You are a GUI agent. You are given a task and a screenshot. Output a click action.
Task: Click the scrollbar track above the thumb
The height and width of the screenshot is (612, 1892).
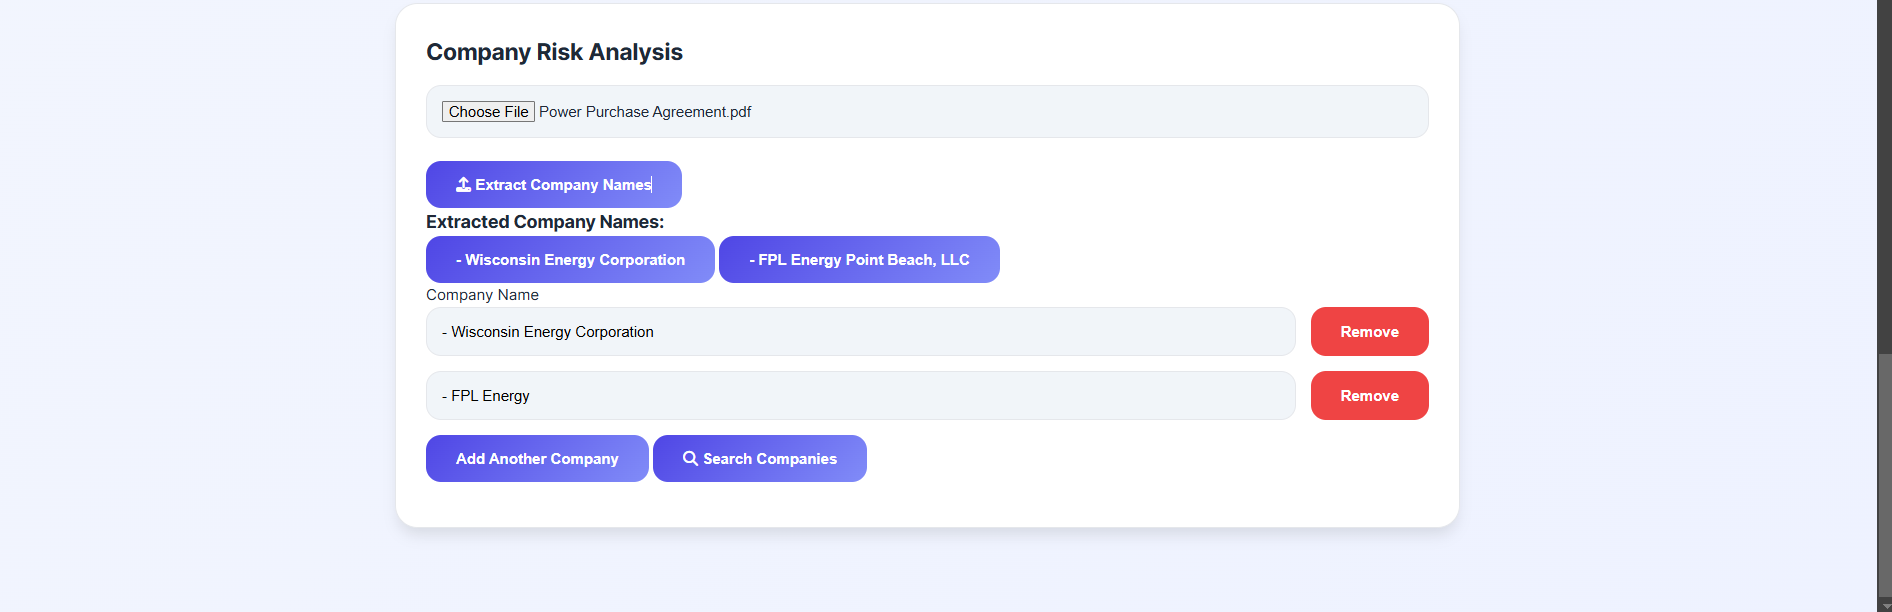coord(1884,175)
